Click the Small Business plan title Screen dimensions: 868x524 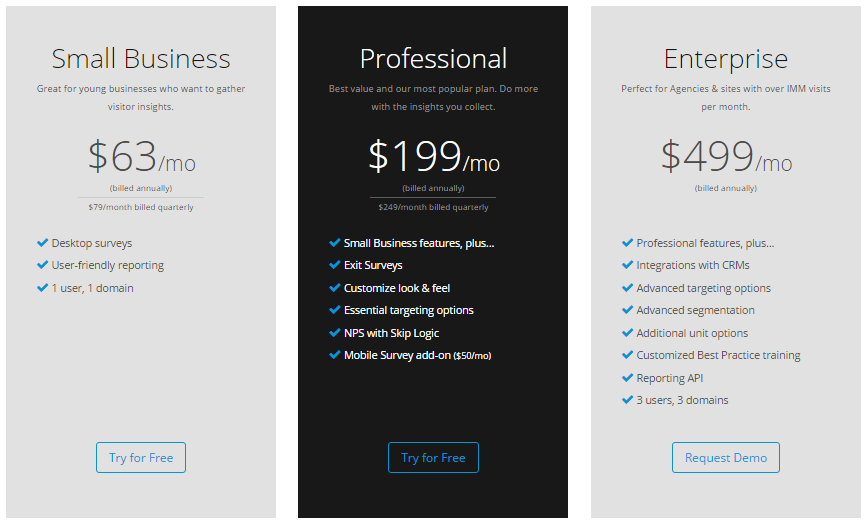point(141,59)
